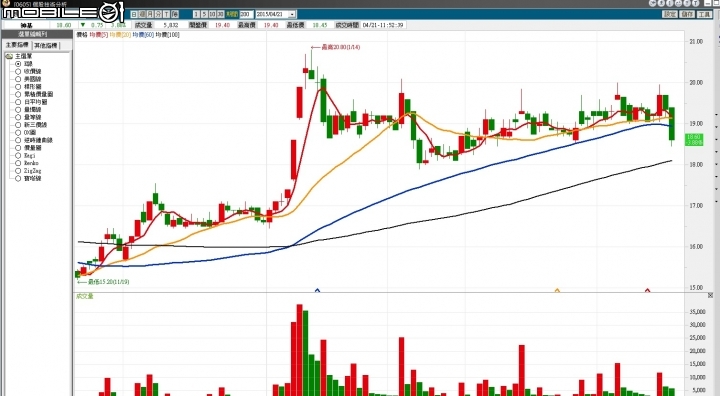Viewport: 720px width, 396px height.
Task: Open the 設定 settings button
Action: [x=670, y=14]
